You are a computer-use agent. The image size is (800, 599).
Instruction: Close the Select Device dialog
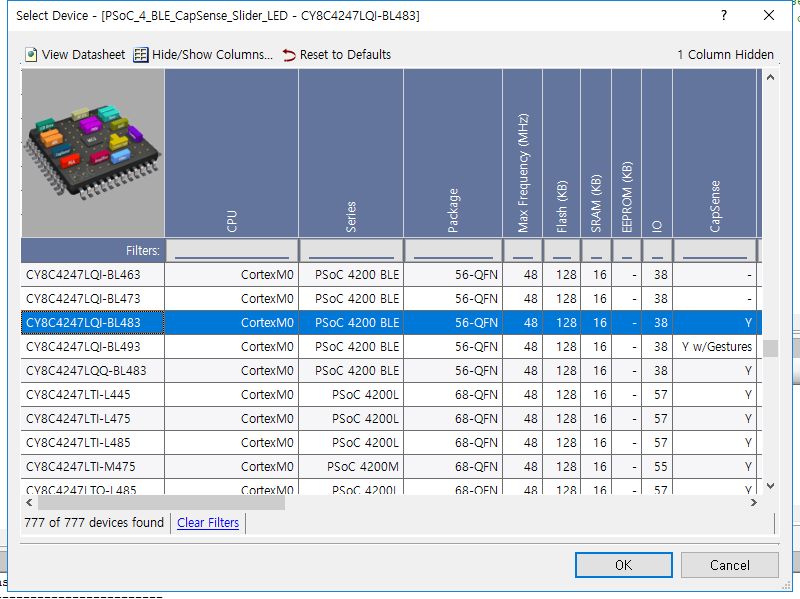(769, 15)
